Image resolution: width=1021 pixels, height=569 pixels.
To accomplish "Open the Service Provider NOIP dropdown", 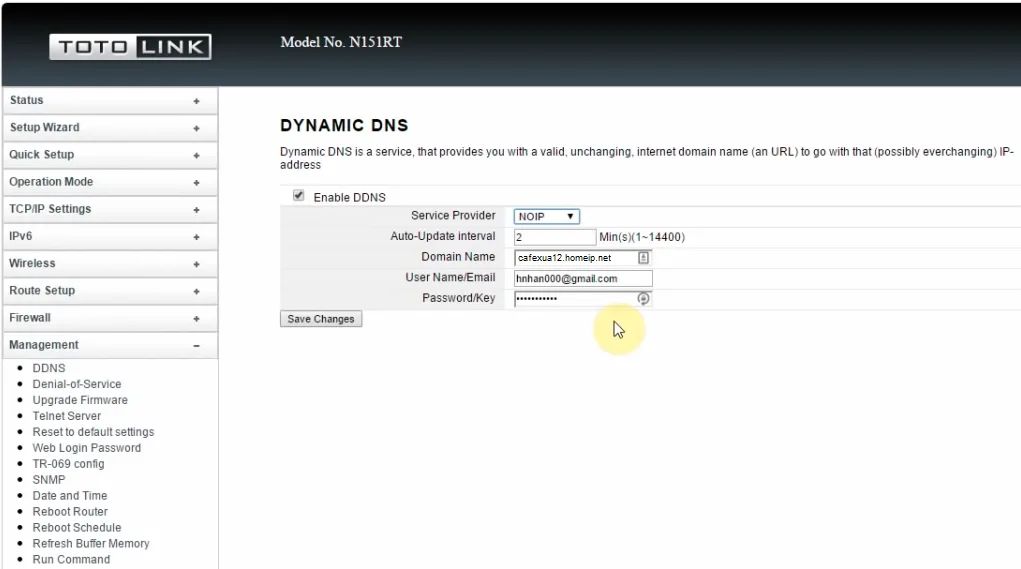I will [x=546, y=216].
